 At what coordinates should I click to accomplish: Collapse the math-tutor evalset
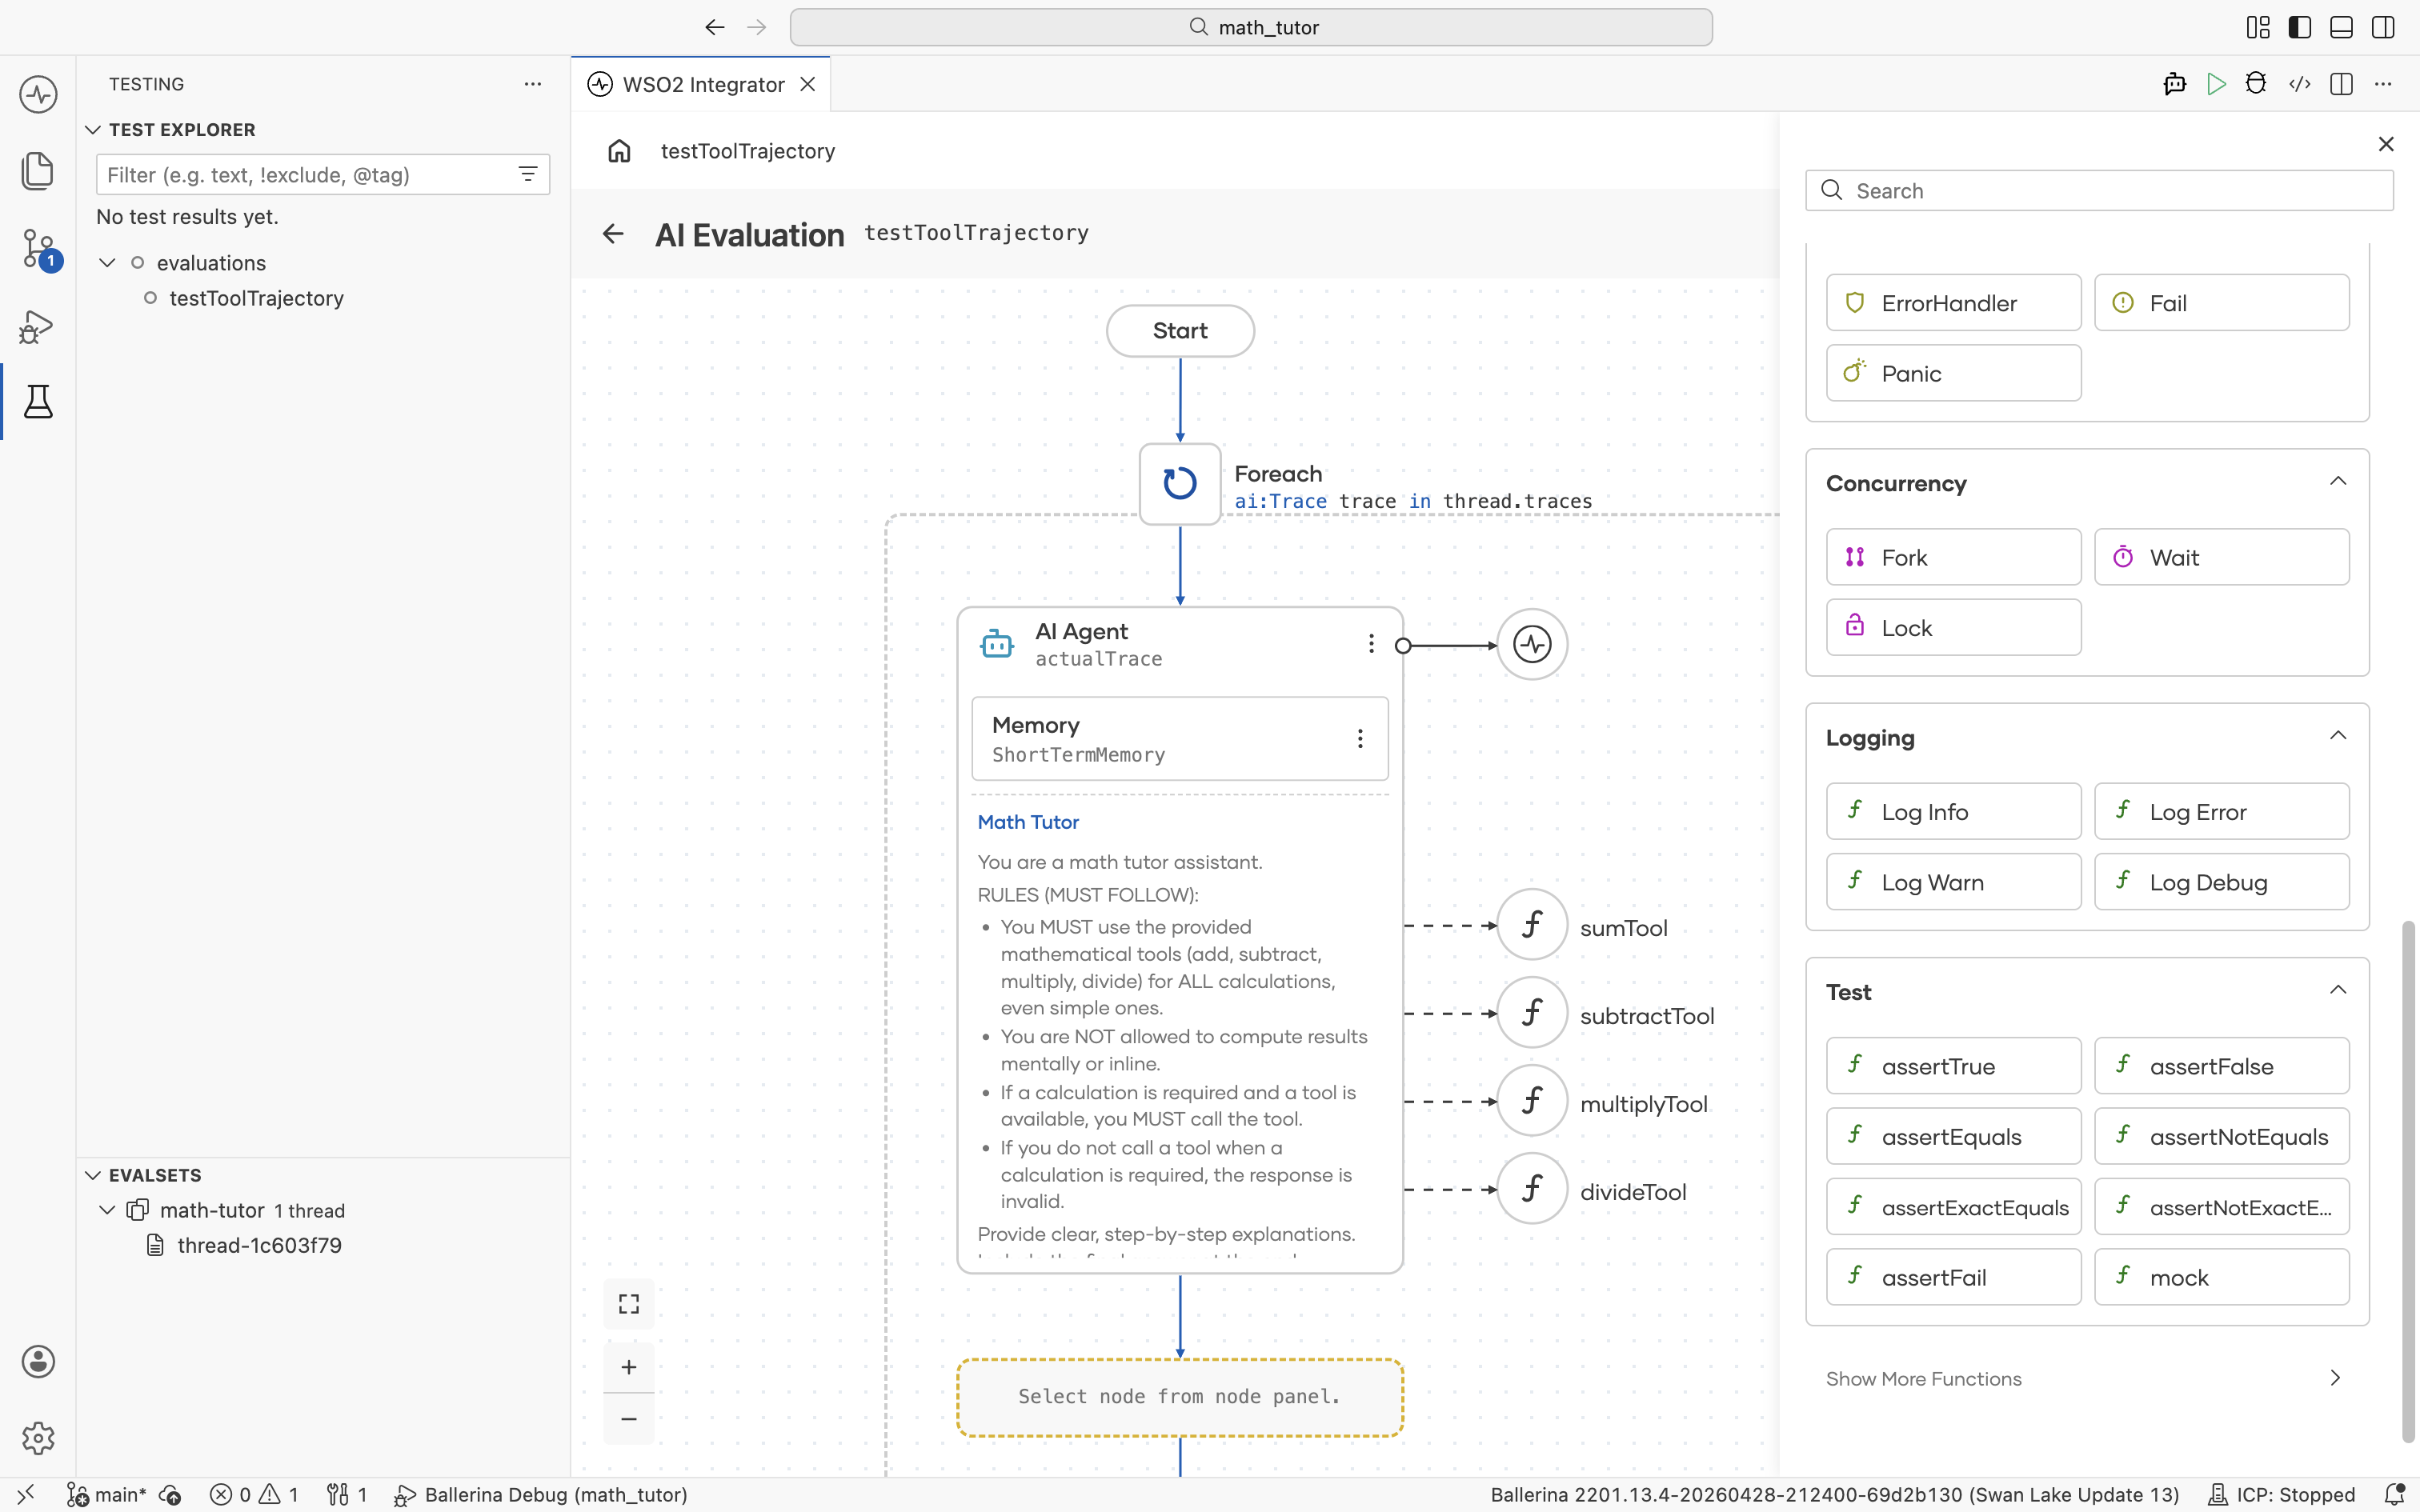tap(107, 1210)
